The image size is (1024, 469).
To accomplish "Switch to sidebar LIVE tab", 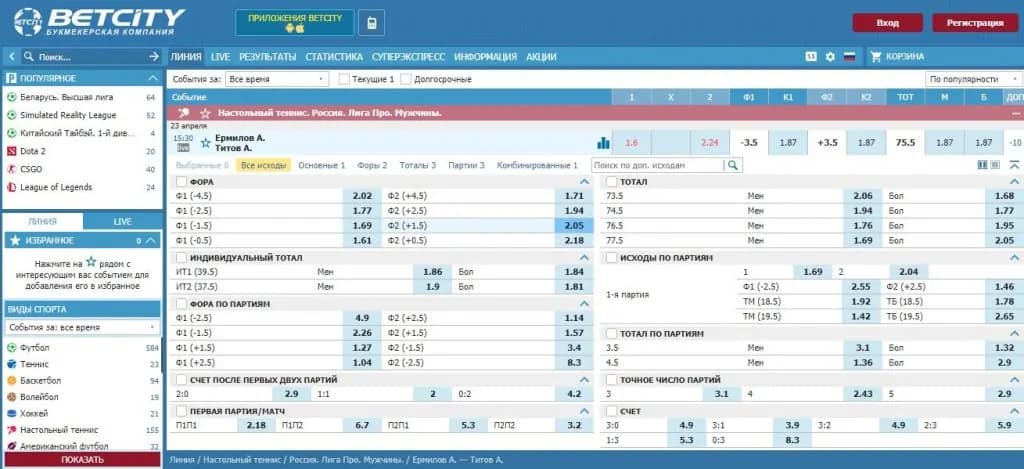I will (122, 221).
